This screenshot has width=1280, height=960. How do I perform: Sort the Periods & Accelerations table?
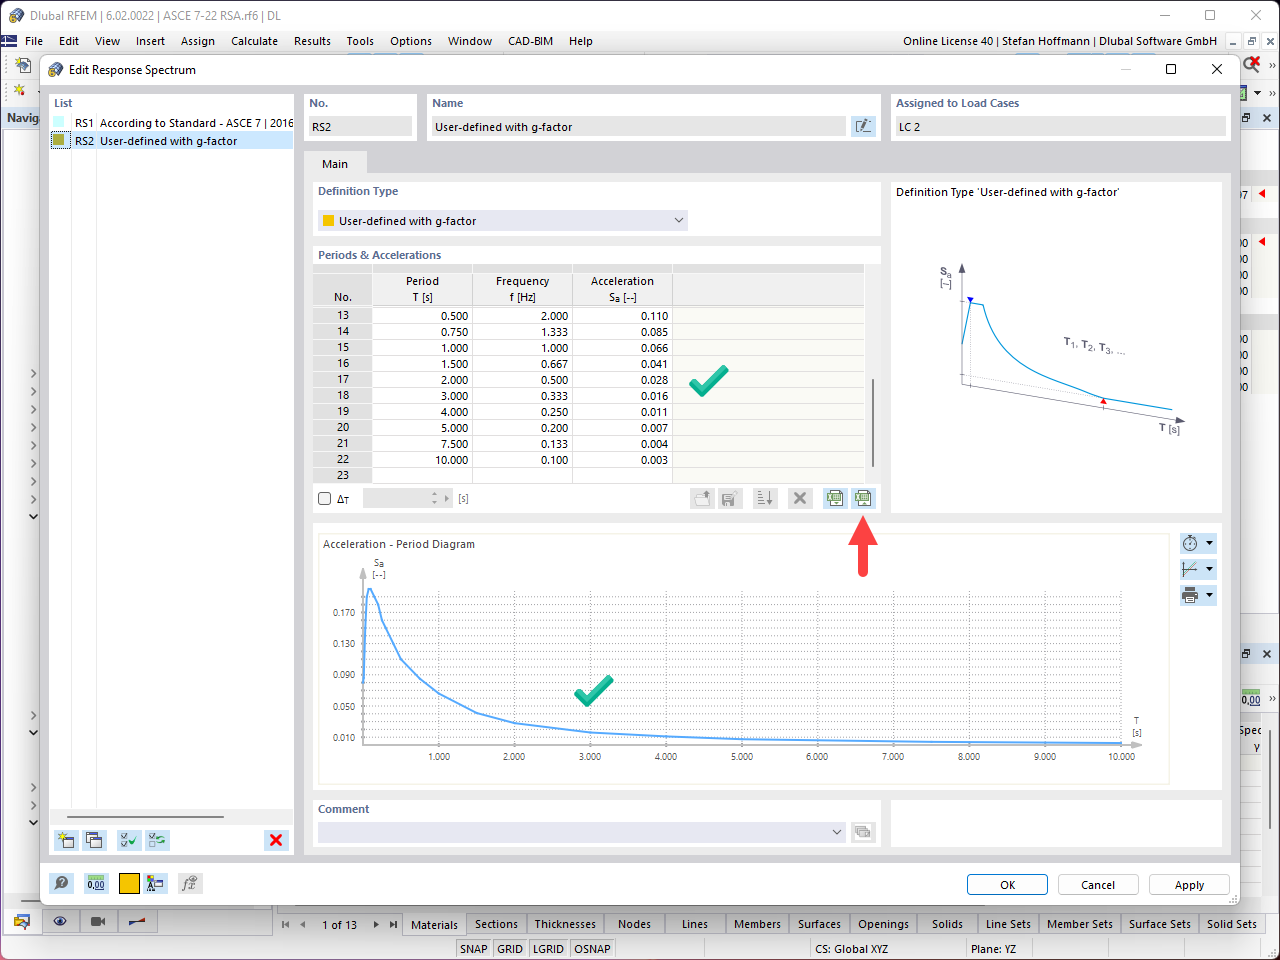point(765,498)
